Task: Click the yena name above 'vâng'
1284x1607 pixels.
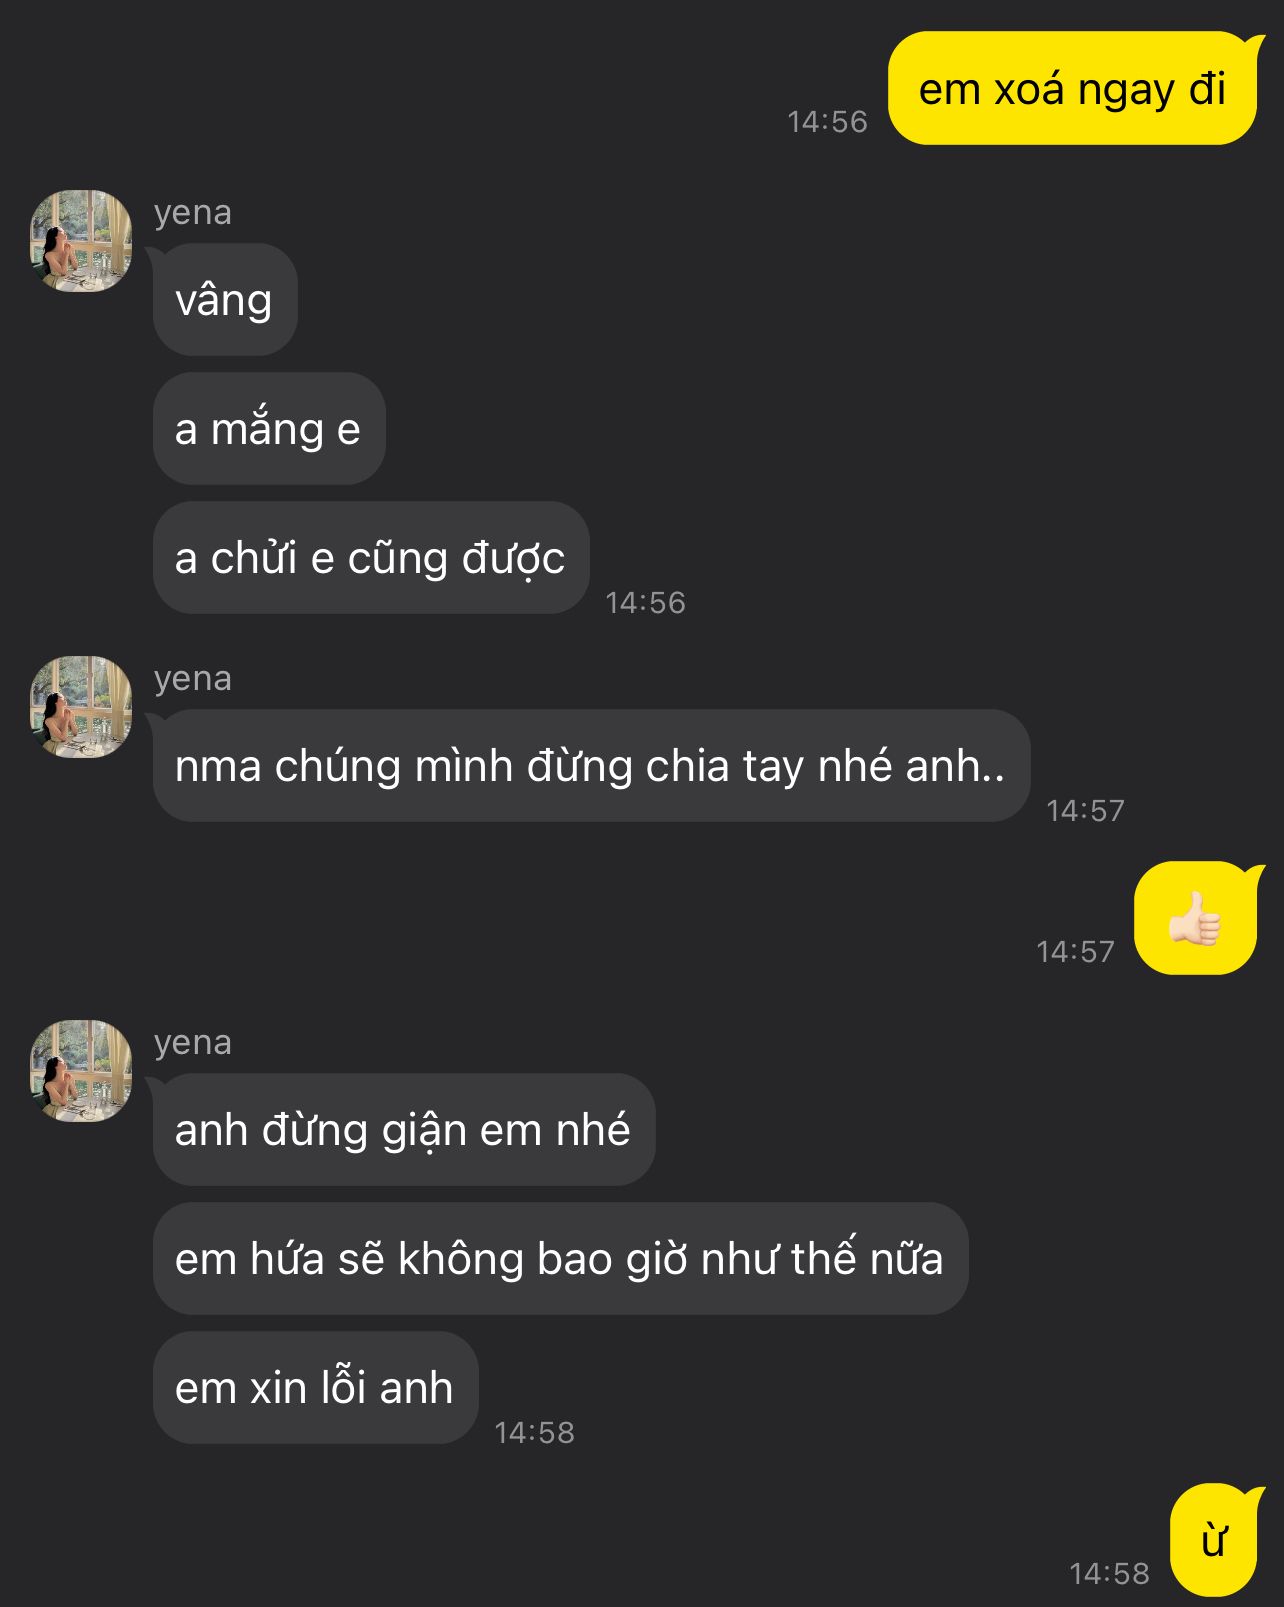Action: pyautogui.click(x=193, y=212)
